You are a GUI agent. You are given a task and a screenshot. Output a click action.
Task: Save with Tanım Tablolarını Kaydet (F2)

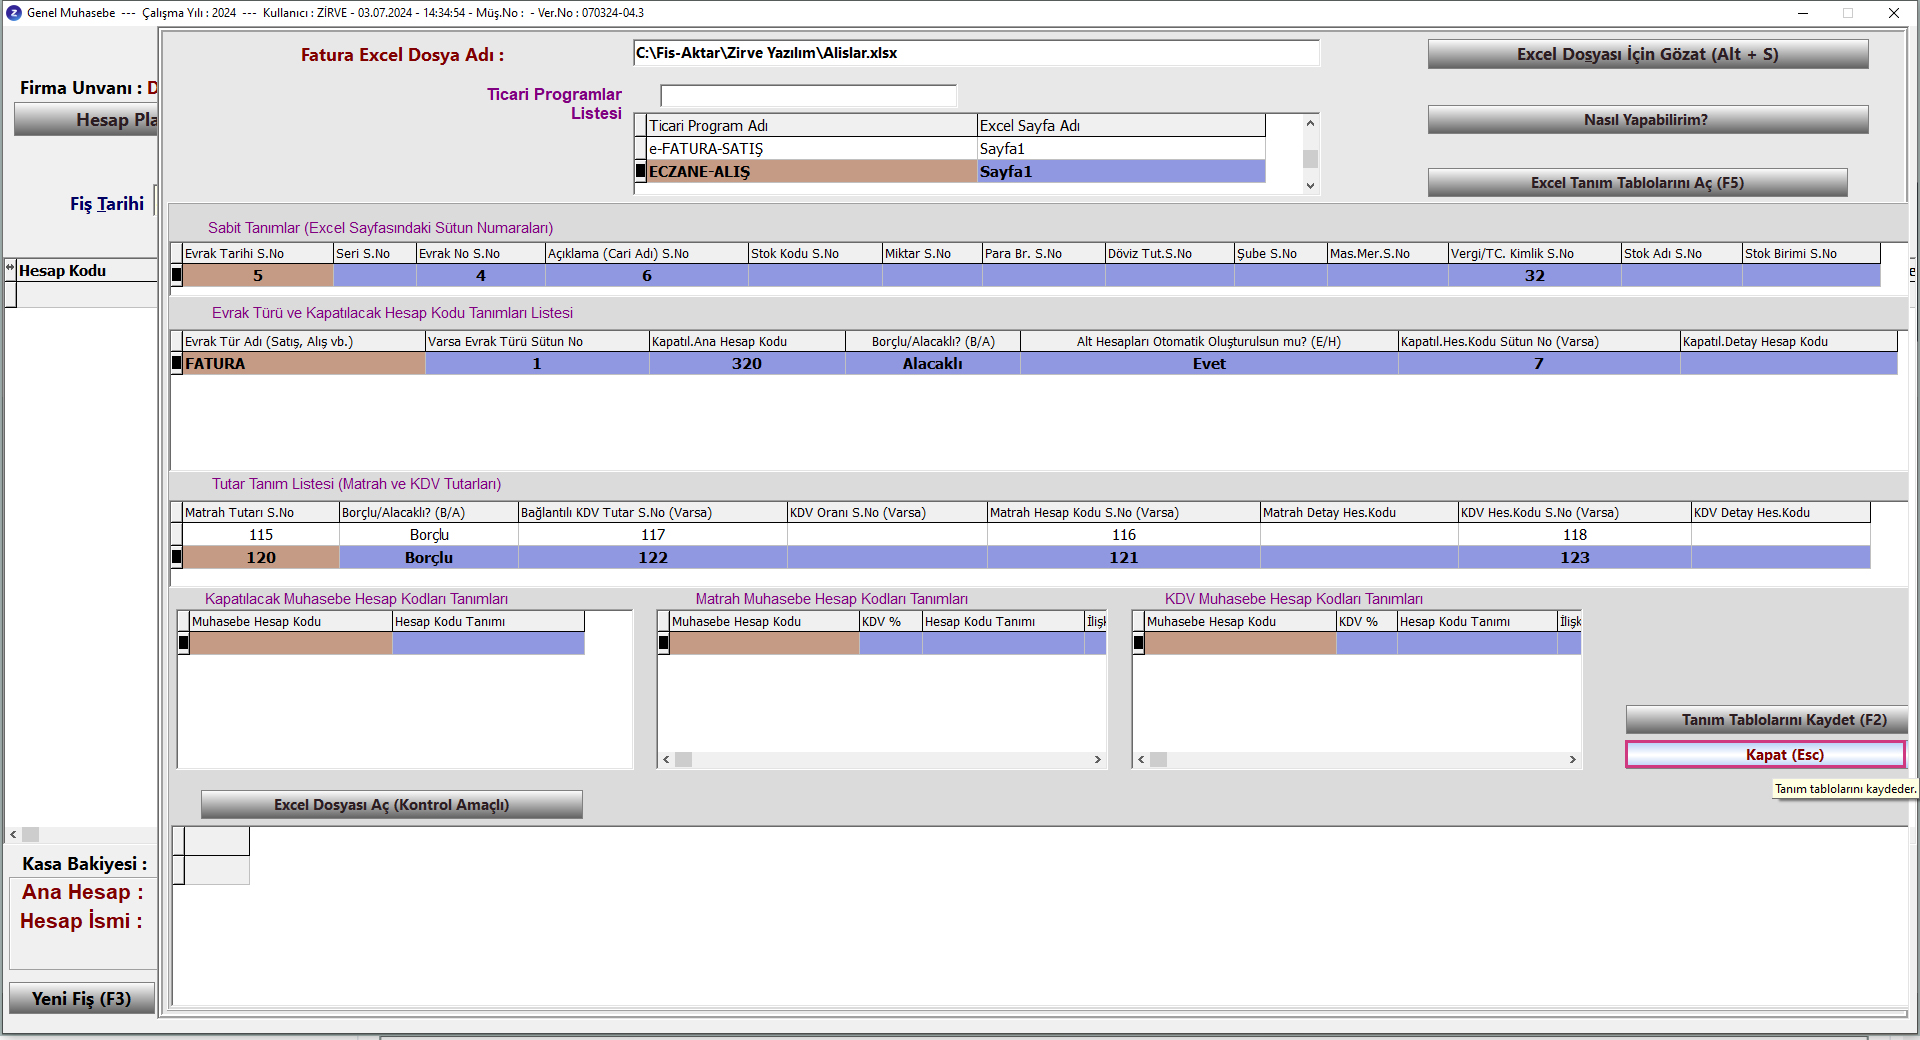pyautogui.click(x=1766, y=720)
